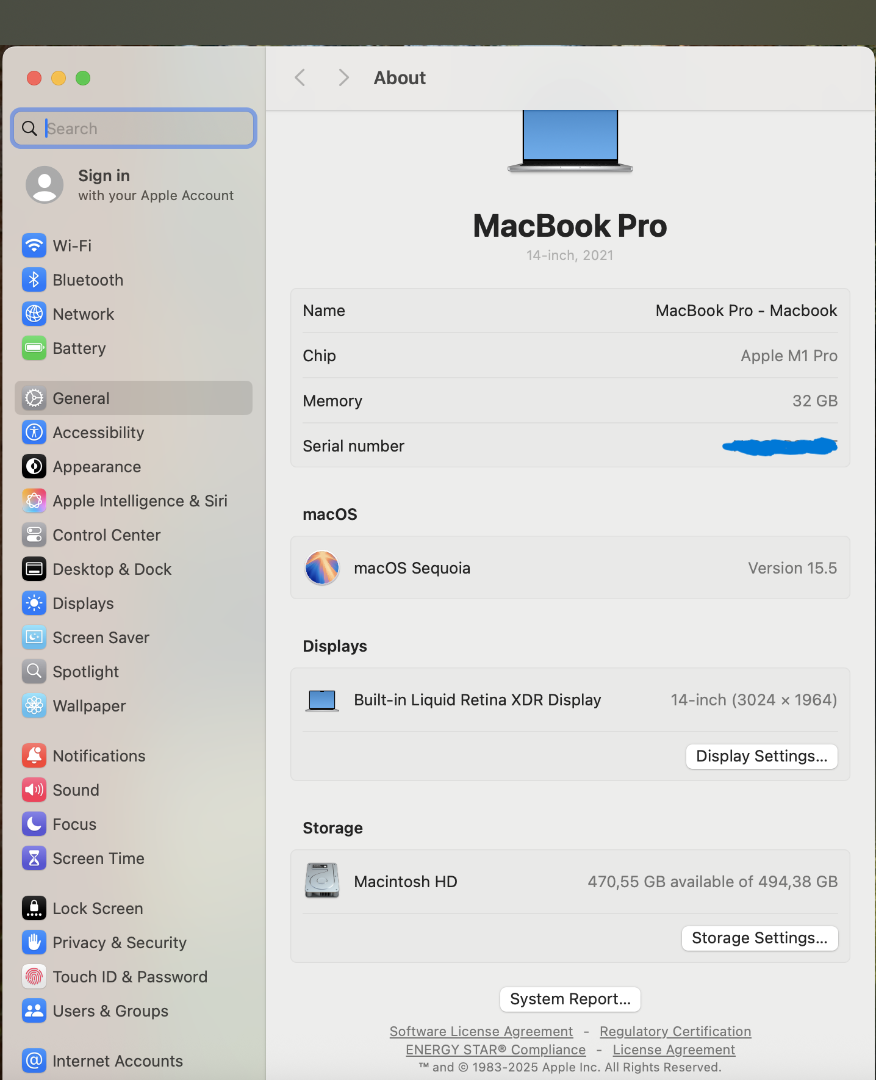Image resolution: width=876 pixels, height=1080 pixels.
Task: Focus the Search field in sidebar
Action: click(x=134, y=128)
